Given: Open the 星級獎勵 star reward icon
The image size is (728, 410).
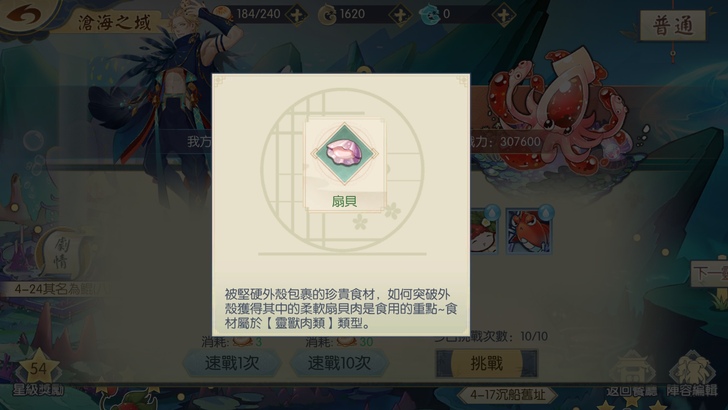Looking at the screenshot, I should (38, 374).
